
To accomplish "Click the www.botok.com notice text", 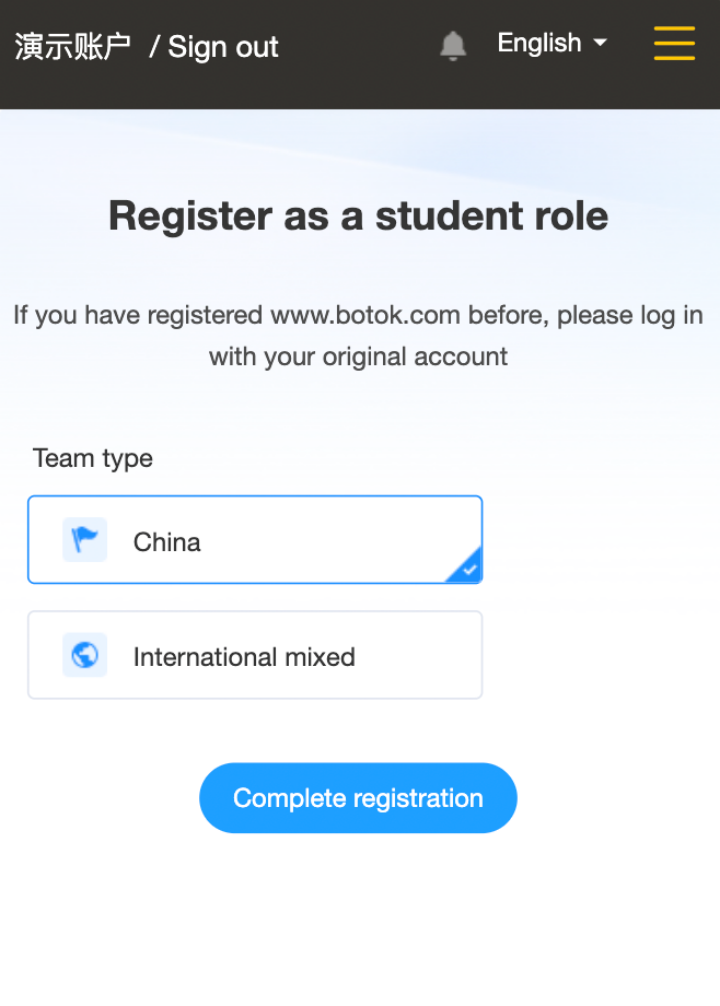I will click(358, 336).
